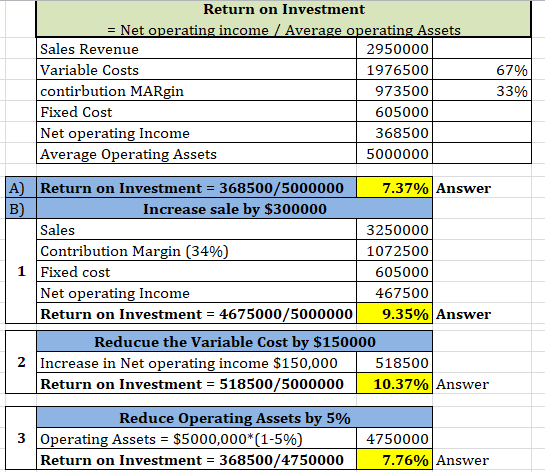545x472 pixels.
Task: Click the Sales value 3250000
Action: coord(394,229)
